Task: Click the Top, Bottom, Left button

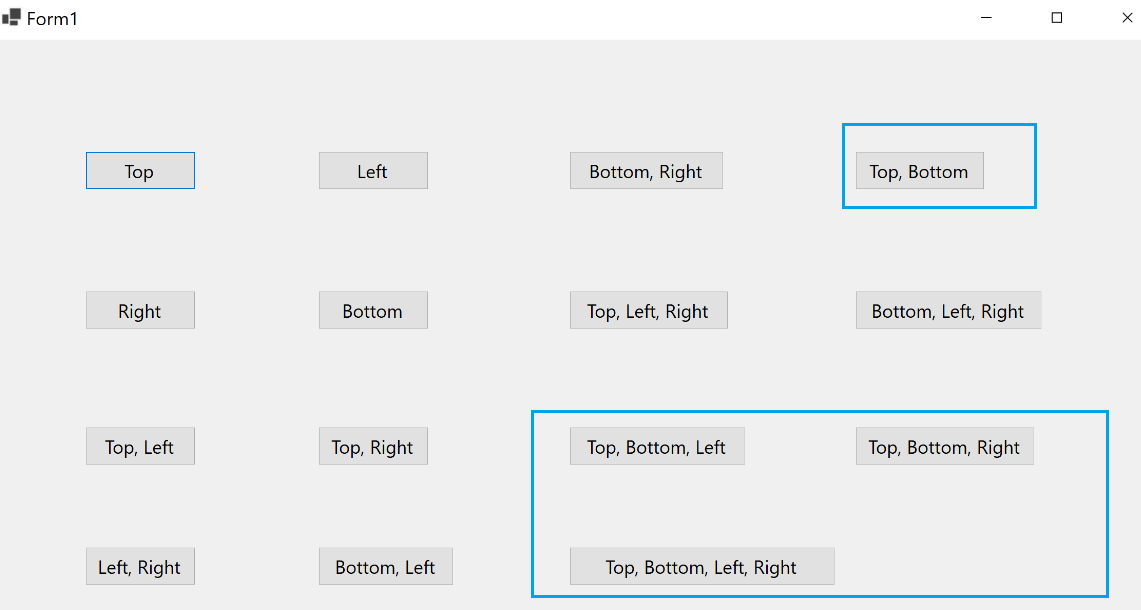Action: tap(657, 446)
